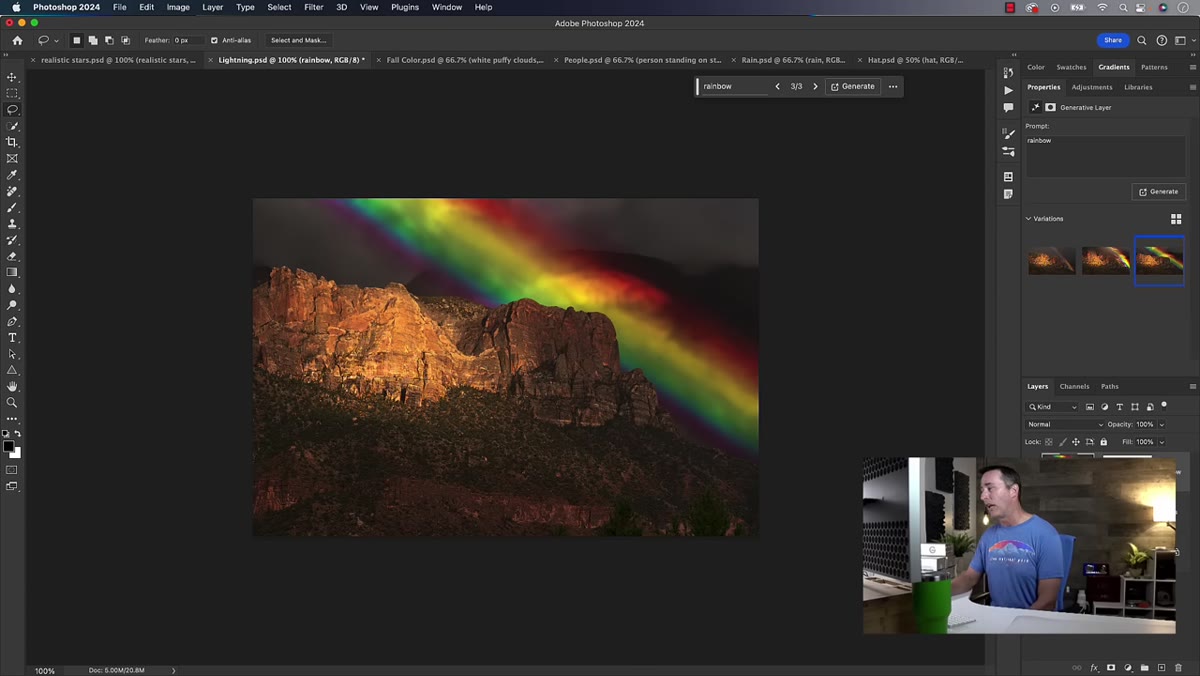The image size is (1200, 676).
Task: Click Generate in the contextual task bar
Action: pyautogui.click(x=852, y=86)
